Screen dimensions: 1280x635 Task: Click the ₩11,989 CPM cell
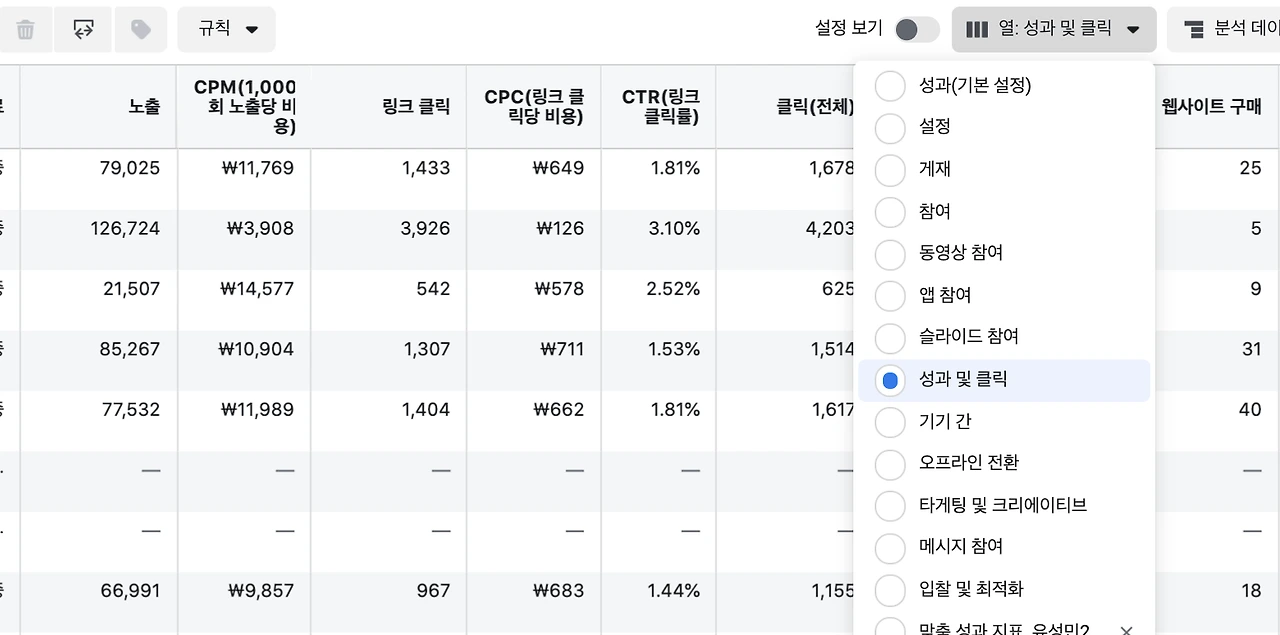point(258,410)
